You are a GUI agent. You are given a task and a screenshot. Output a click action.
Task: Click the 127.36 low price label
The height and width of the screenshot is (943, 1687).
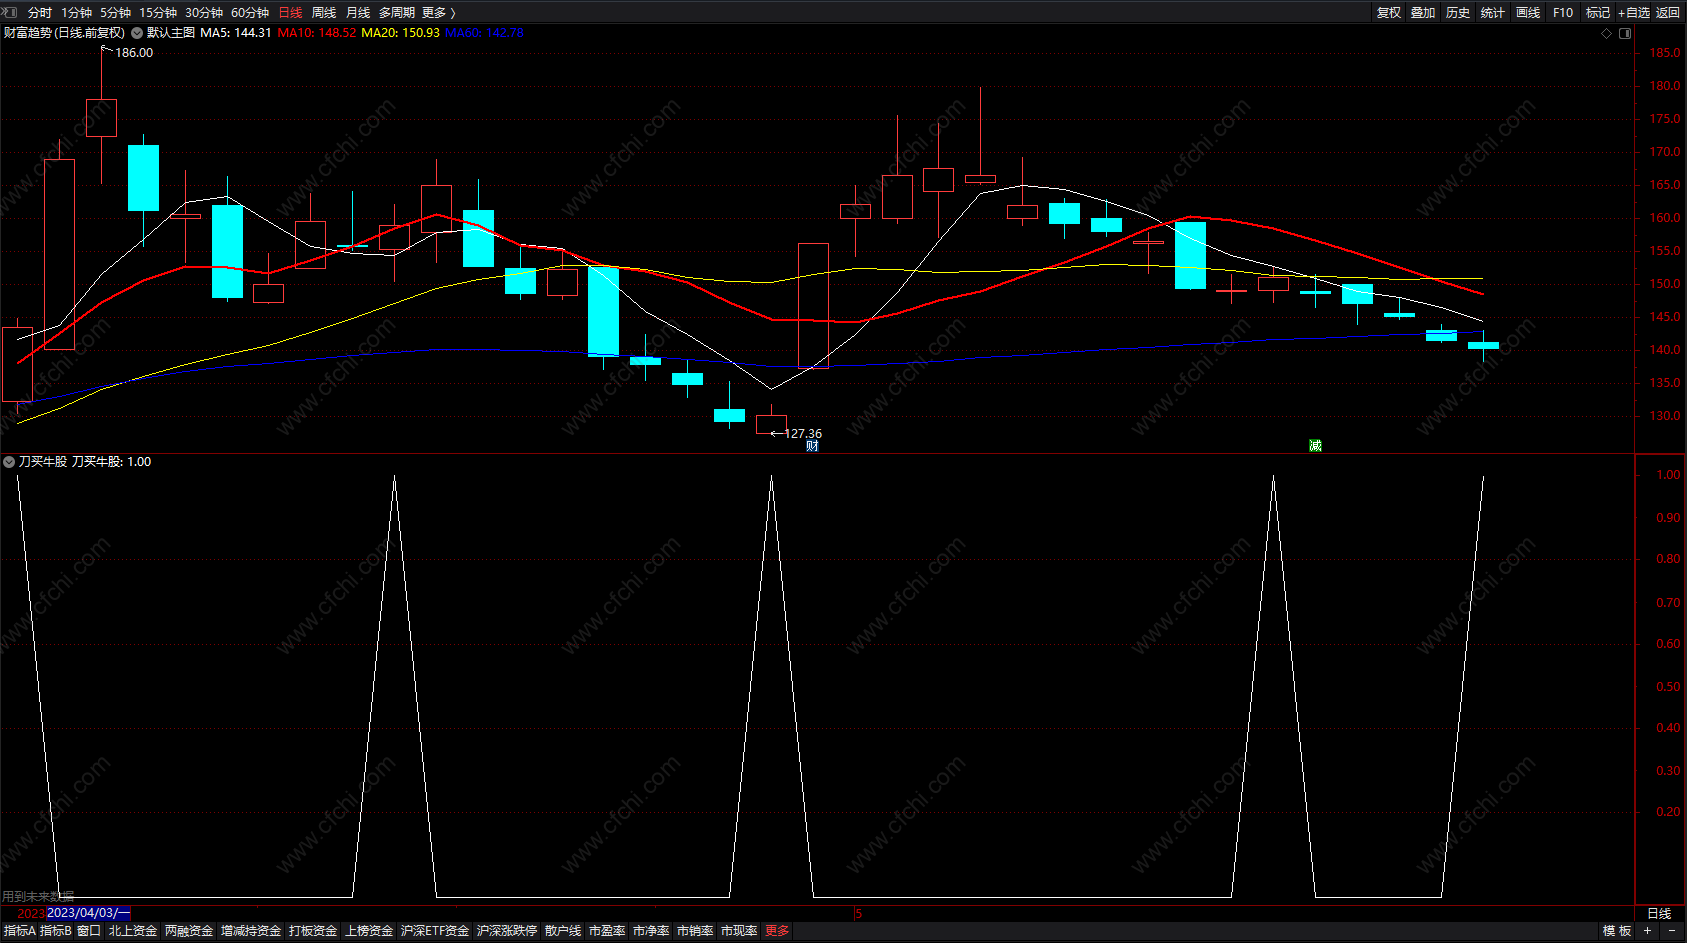coord(803,434)
